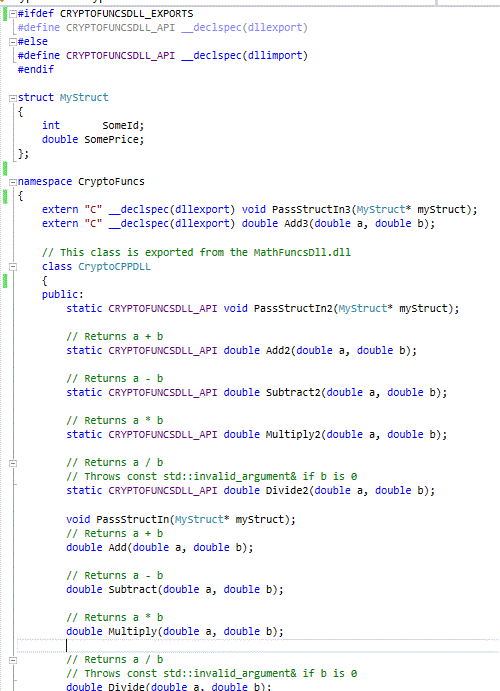The image size is (500, 691).
Task: Click the Add2 function name
Action: pos(278,350)
